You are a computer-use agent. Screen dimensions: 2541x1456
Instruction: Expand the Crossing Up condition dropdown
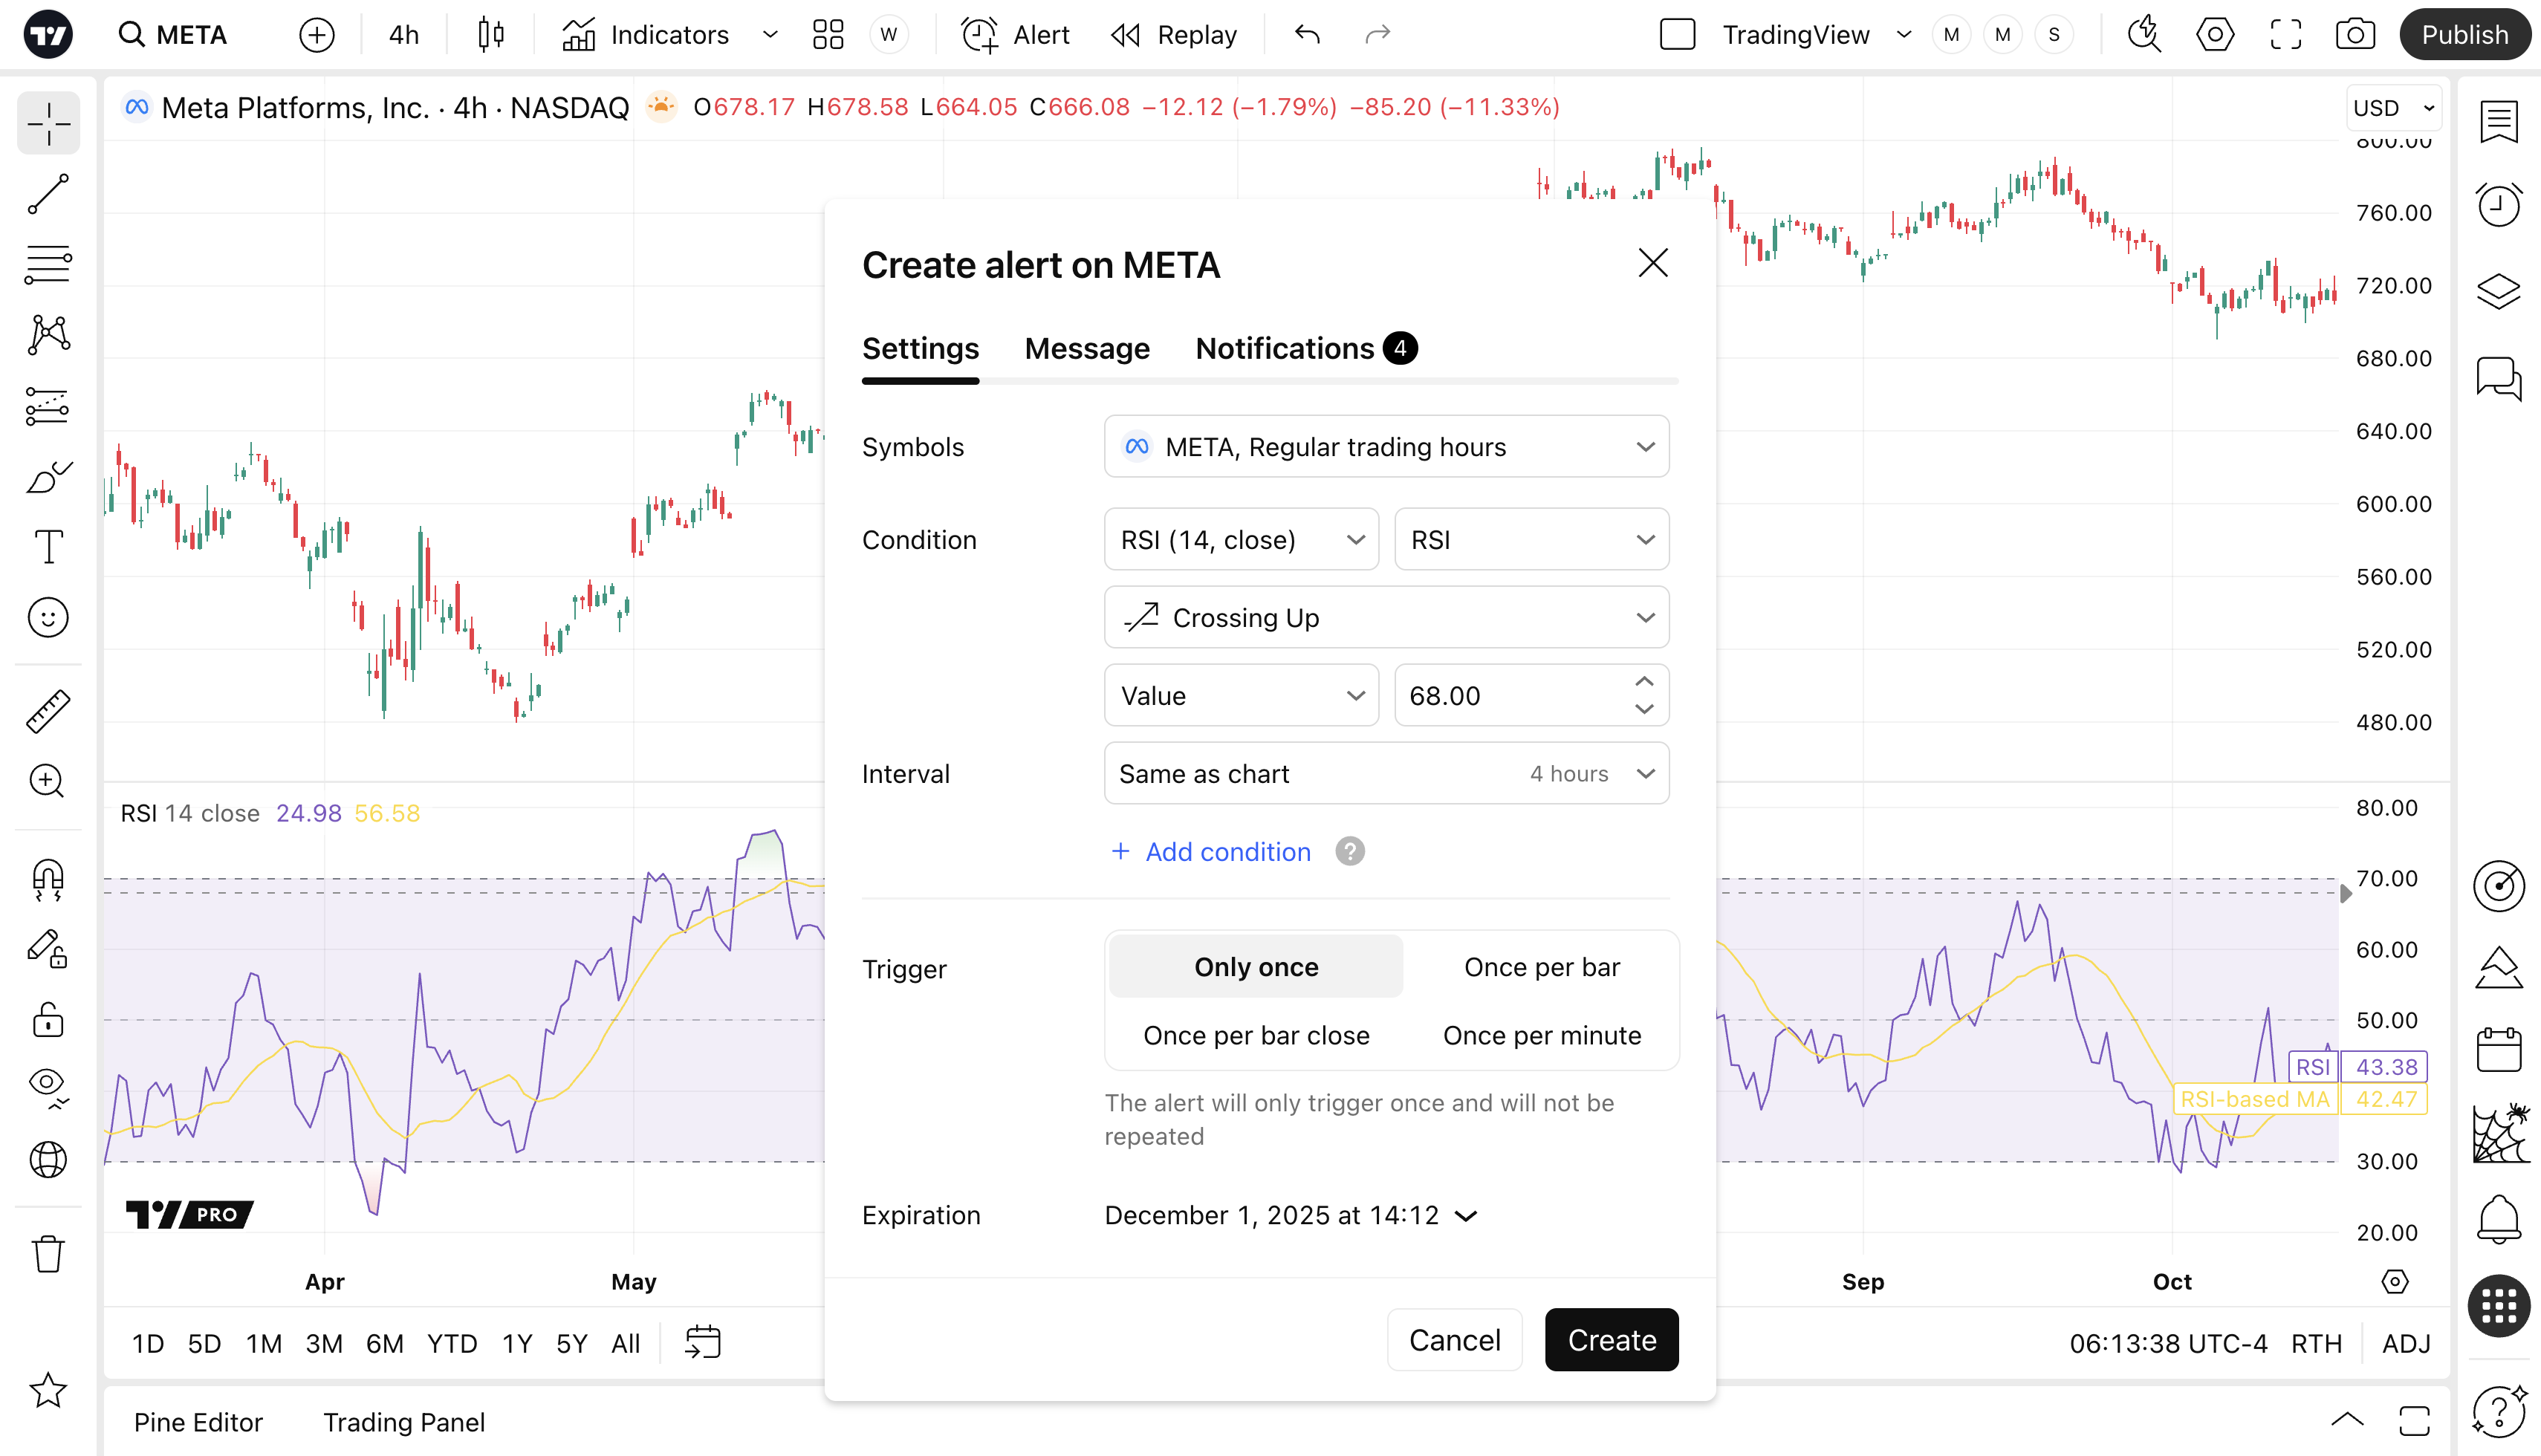(1386, 618)
